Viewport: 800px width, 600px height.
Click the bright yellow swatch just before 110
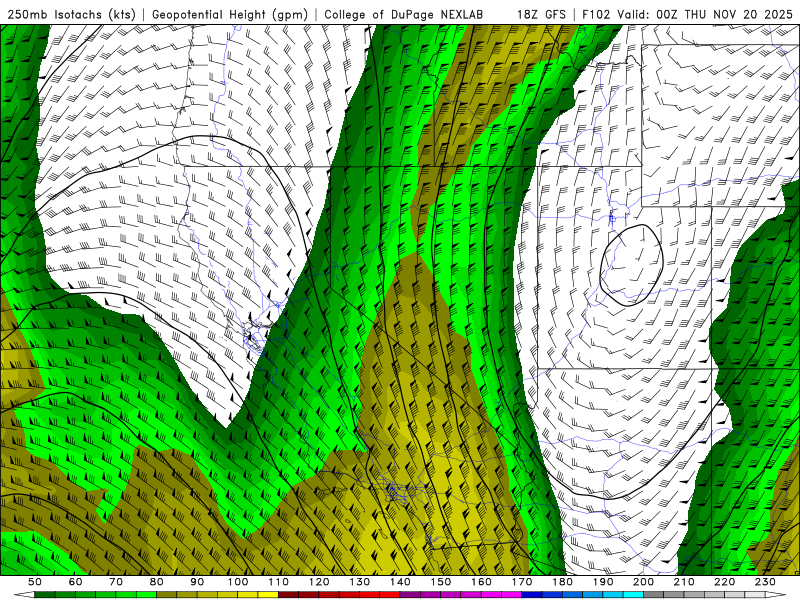pyautogui.click(x=268, y=595)
